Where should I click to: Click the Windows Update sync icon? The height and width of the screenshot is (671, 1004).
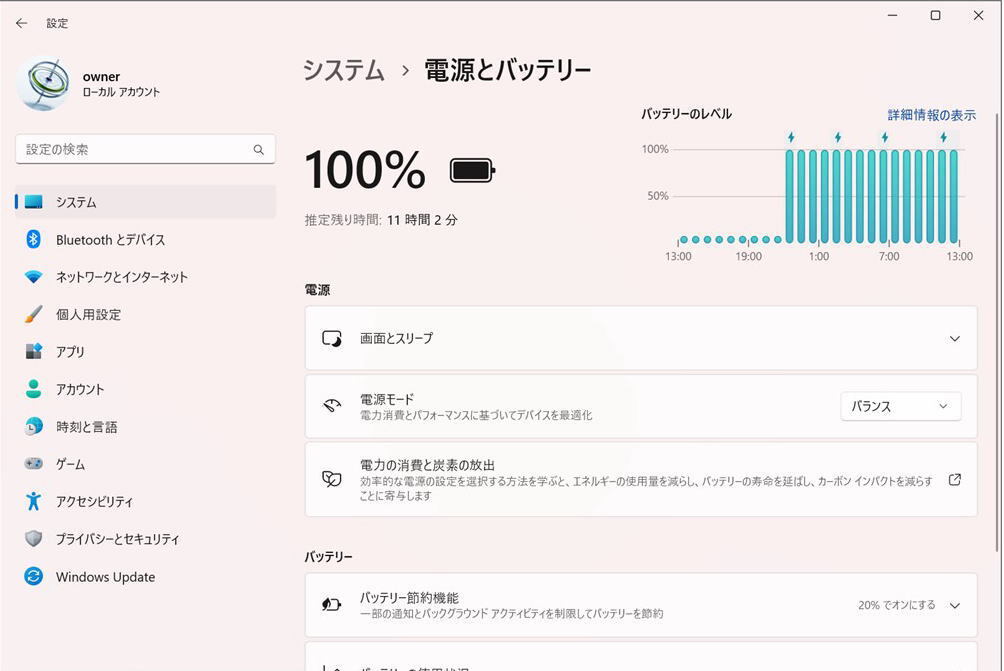pos(34,577)
